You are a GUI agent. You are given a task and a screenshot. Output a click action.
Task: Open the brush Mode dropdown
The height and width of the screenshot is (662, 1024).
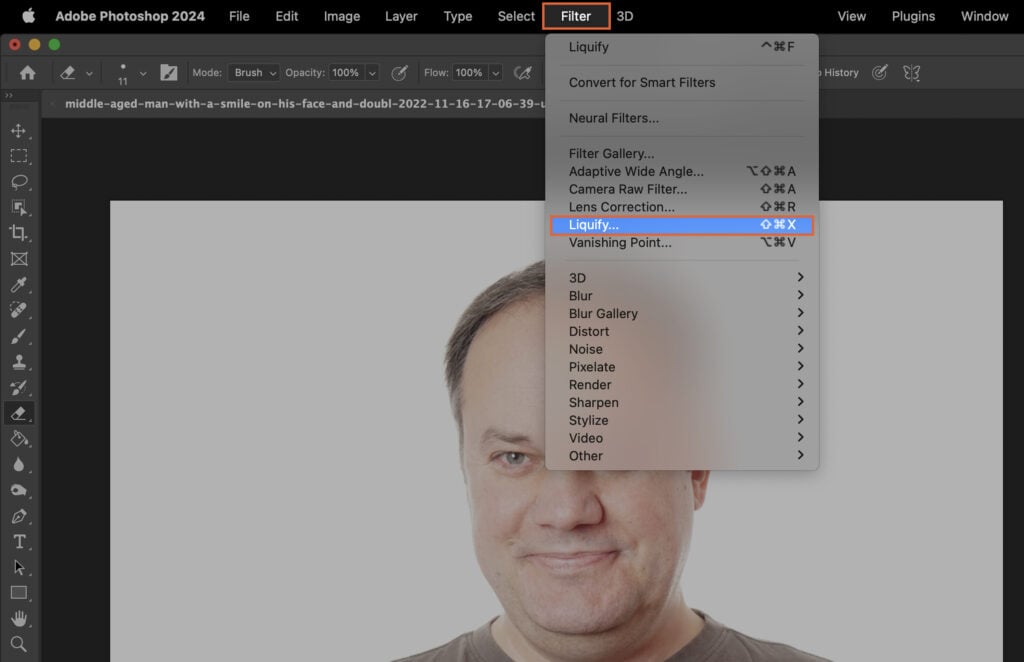pyautogui.click(x=253, y=72)
